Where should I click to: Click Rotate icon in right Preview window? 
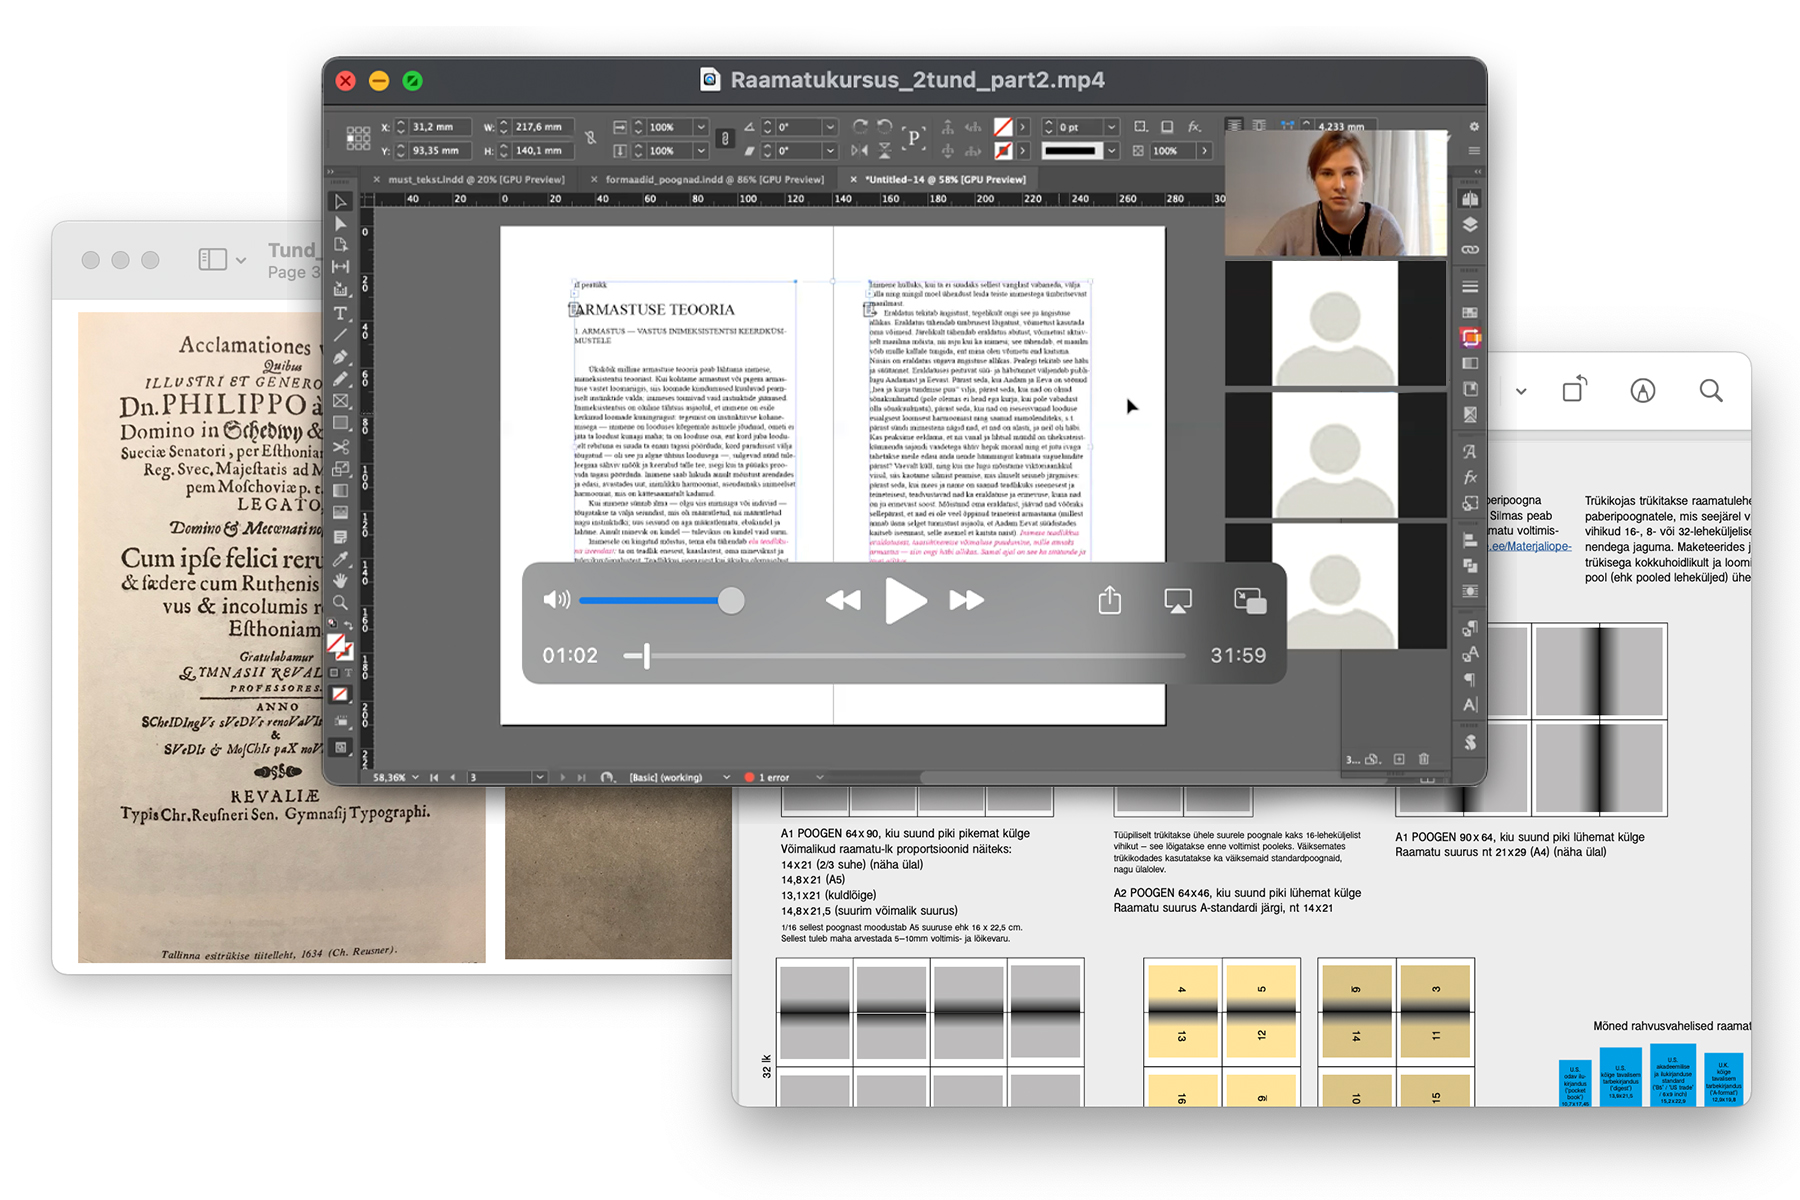pyautogui.click(x=1575, y=389)
